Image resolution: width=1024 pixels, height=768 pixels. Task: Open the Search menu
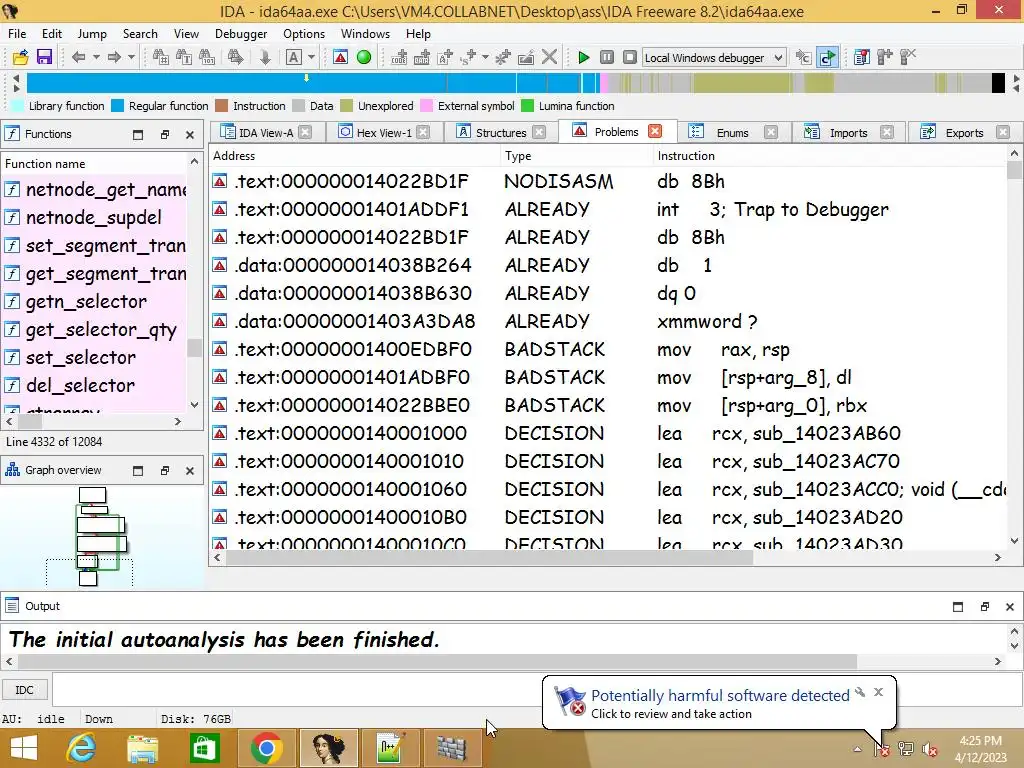140,34
